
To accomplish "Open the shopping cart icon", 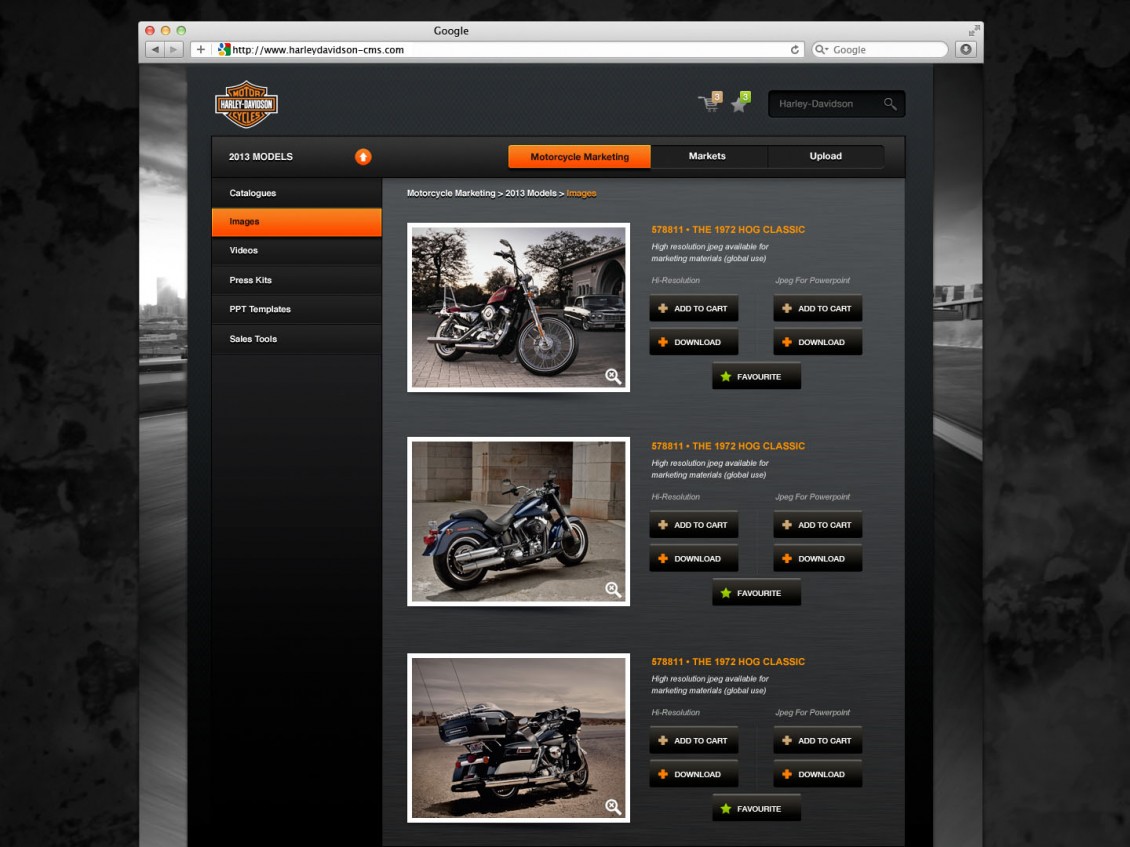I will (709, 103).
